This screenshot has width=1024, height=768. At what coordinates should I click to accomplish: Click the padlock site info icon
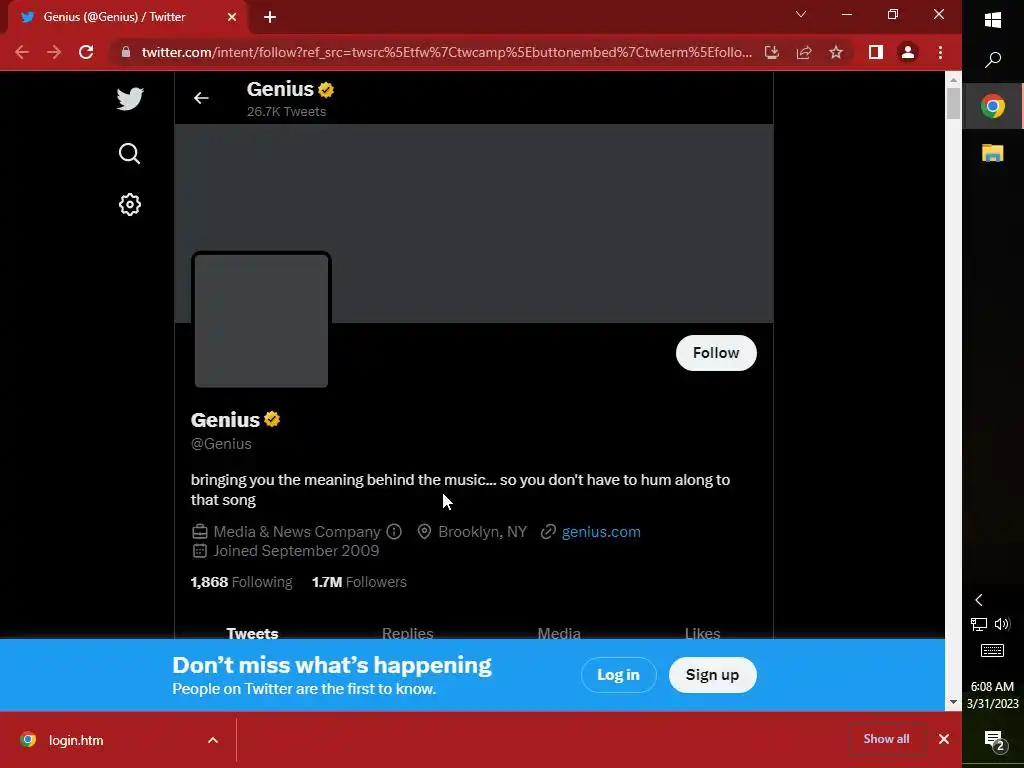[x=126, y=52]
